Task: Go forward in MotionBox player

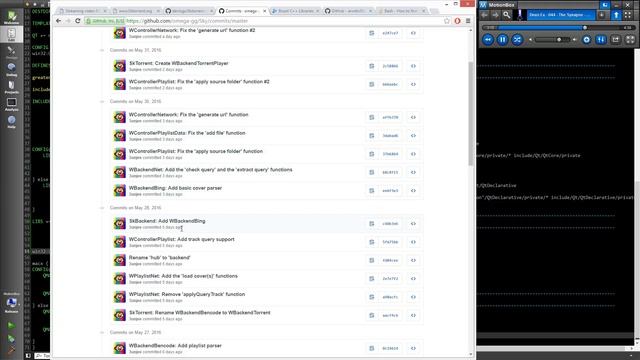Action: [x=495, y=15]
